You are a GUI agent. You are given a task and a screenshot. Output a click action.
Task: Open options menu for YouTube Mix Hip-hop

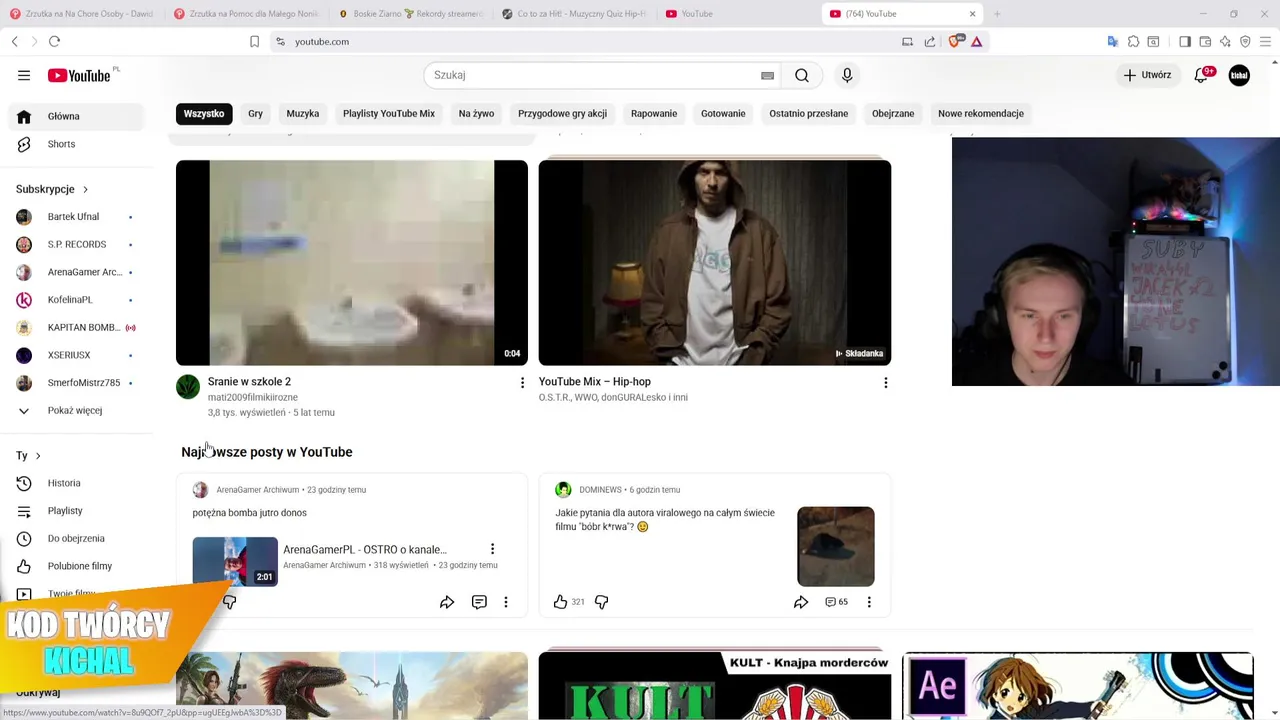[x=885, y=383]
